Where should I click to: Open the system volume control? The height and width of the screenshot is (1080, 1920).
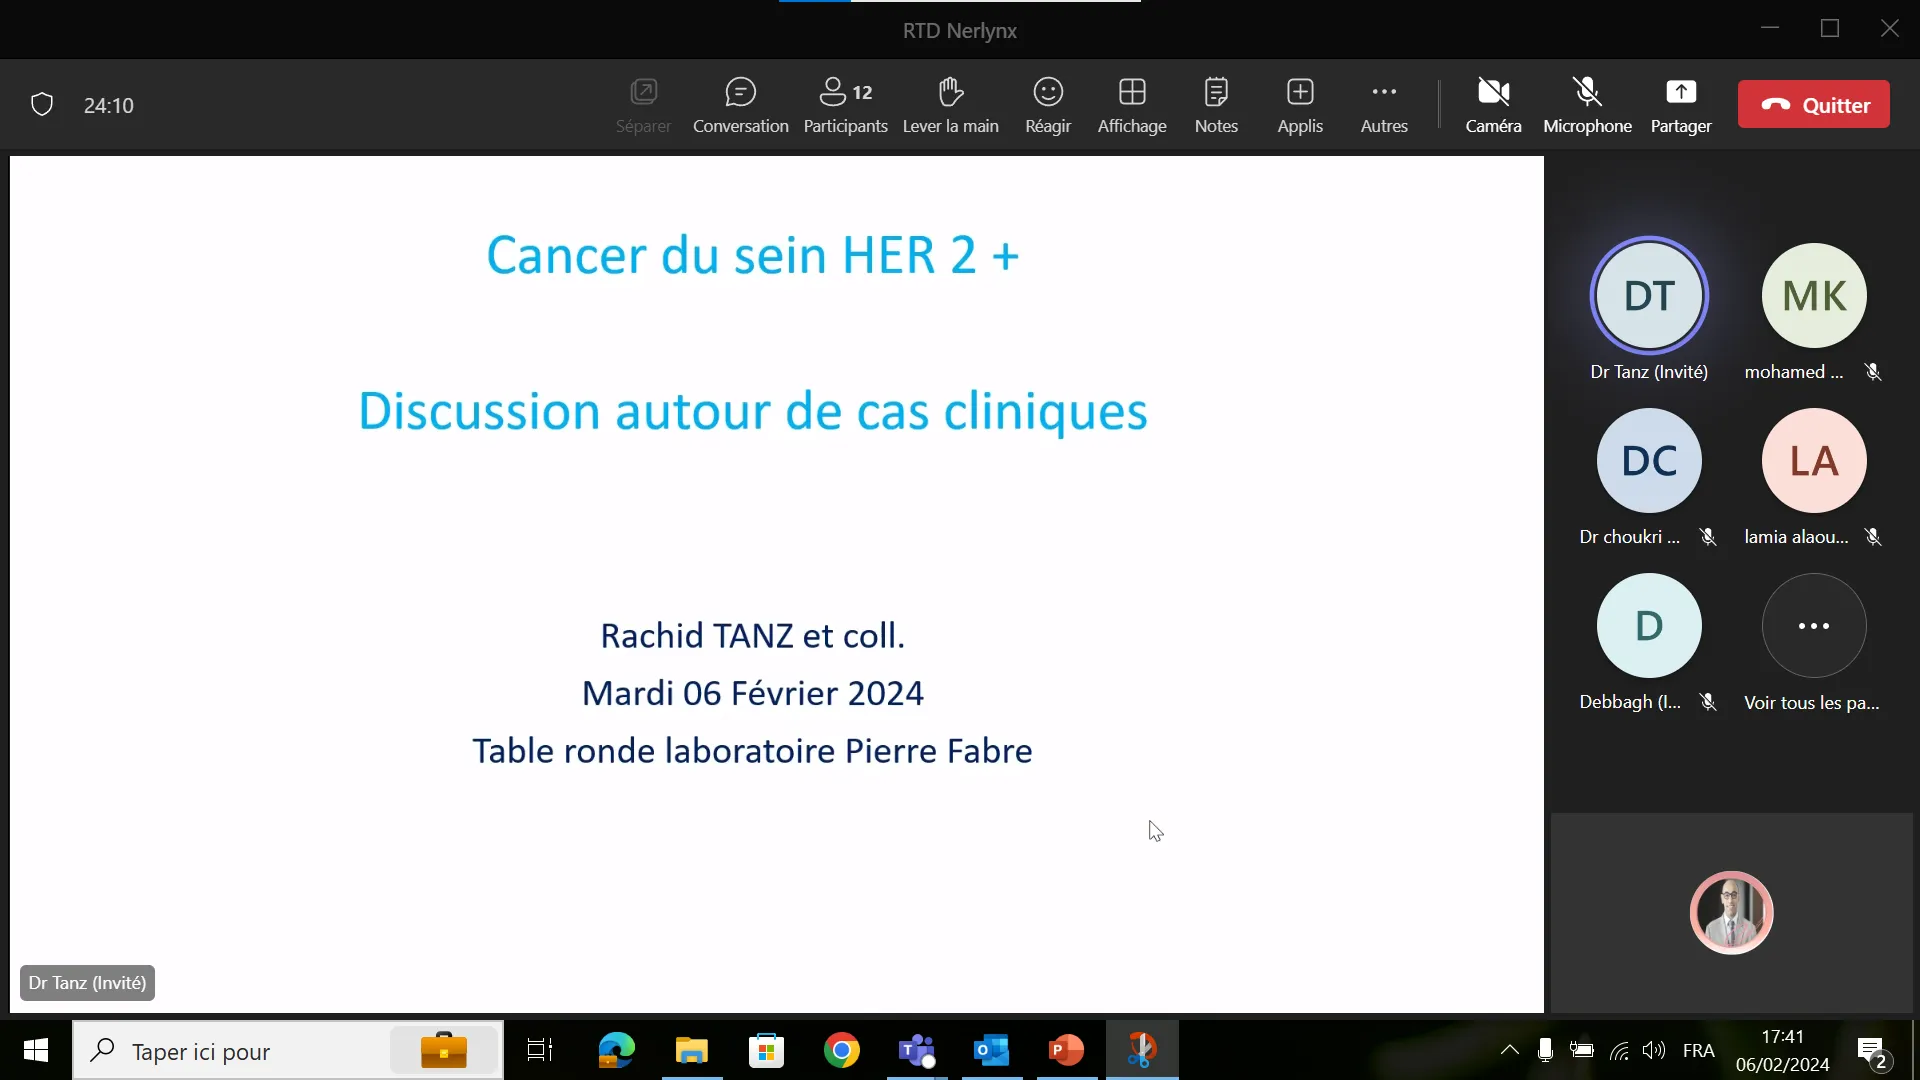pyautogui.click(x=1655, y=1050)
